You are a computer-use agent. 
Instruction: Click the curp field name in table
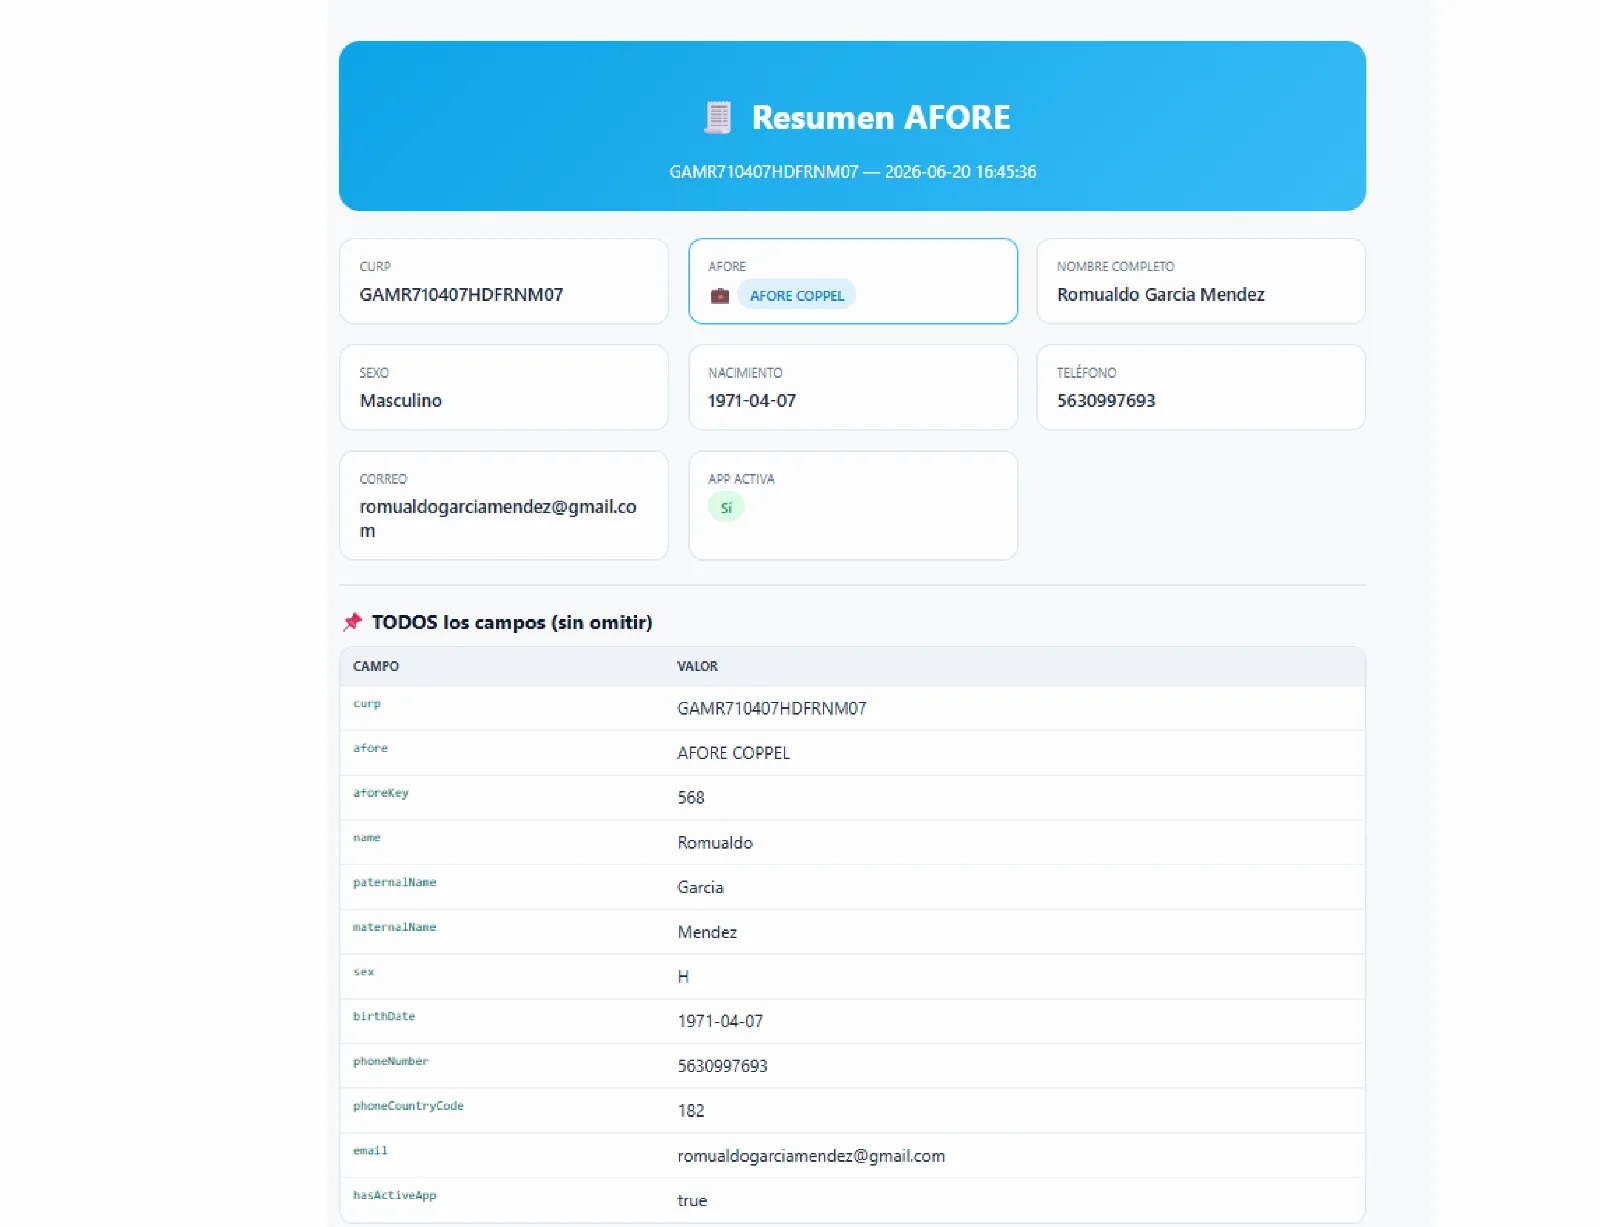[x=367, y=704]
